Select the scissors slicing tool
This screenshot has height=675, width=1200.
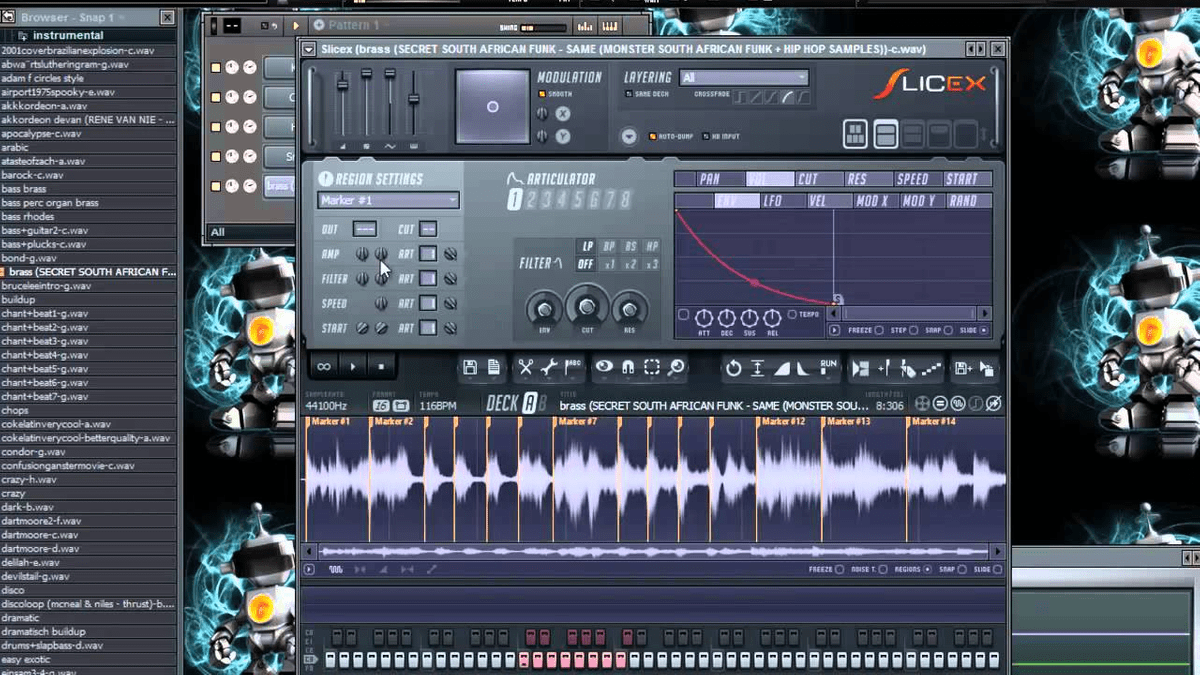point(525,368)
